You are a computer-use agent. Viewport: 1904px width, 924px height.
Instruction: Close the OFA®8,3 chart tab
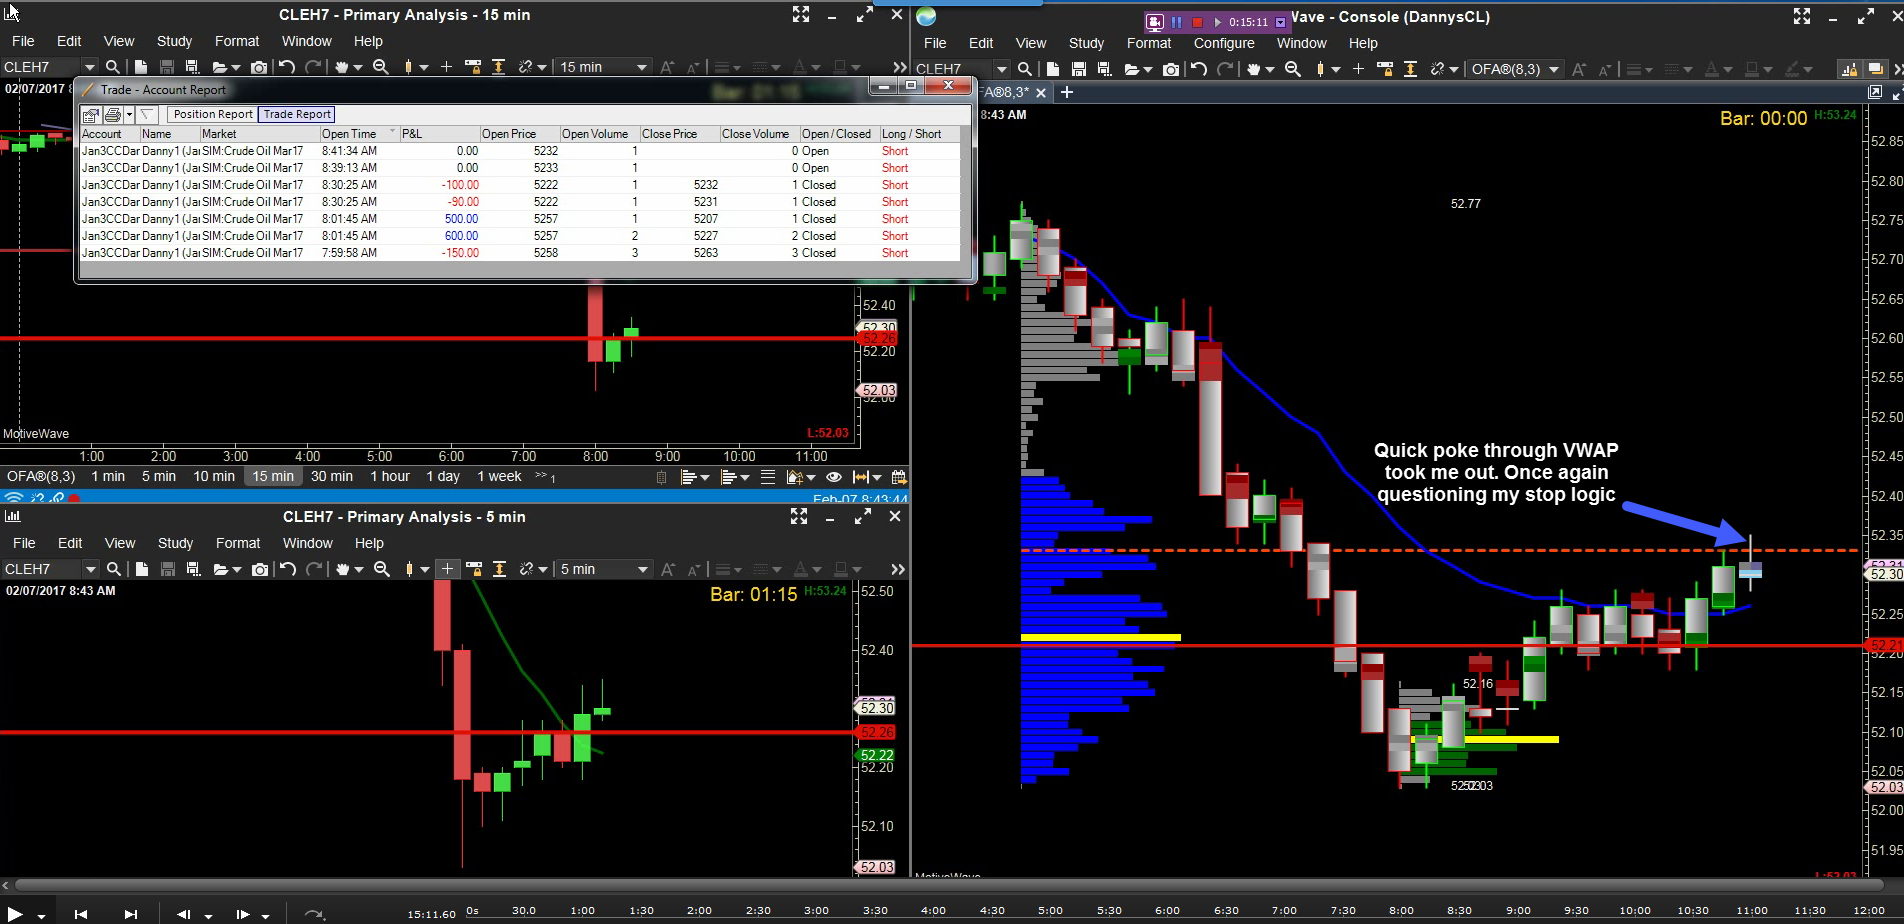click(1041, 92)
